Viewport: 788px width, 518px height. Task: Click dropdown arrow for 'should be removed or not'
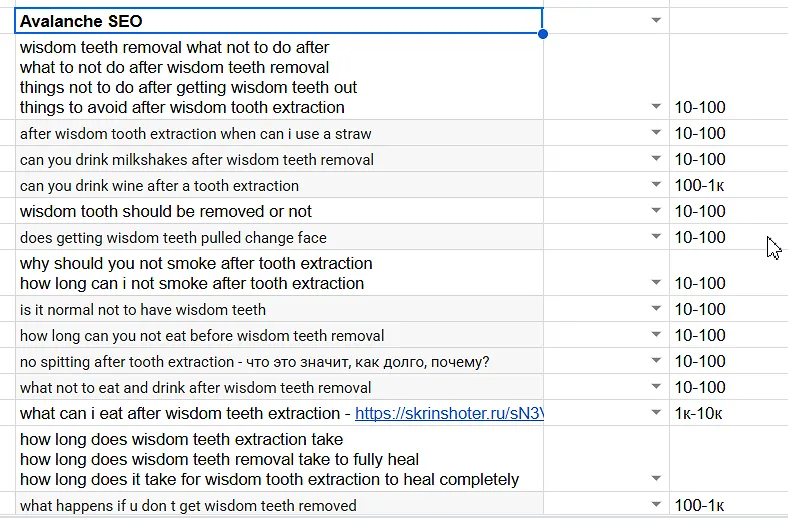coord(656,212)
